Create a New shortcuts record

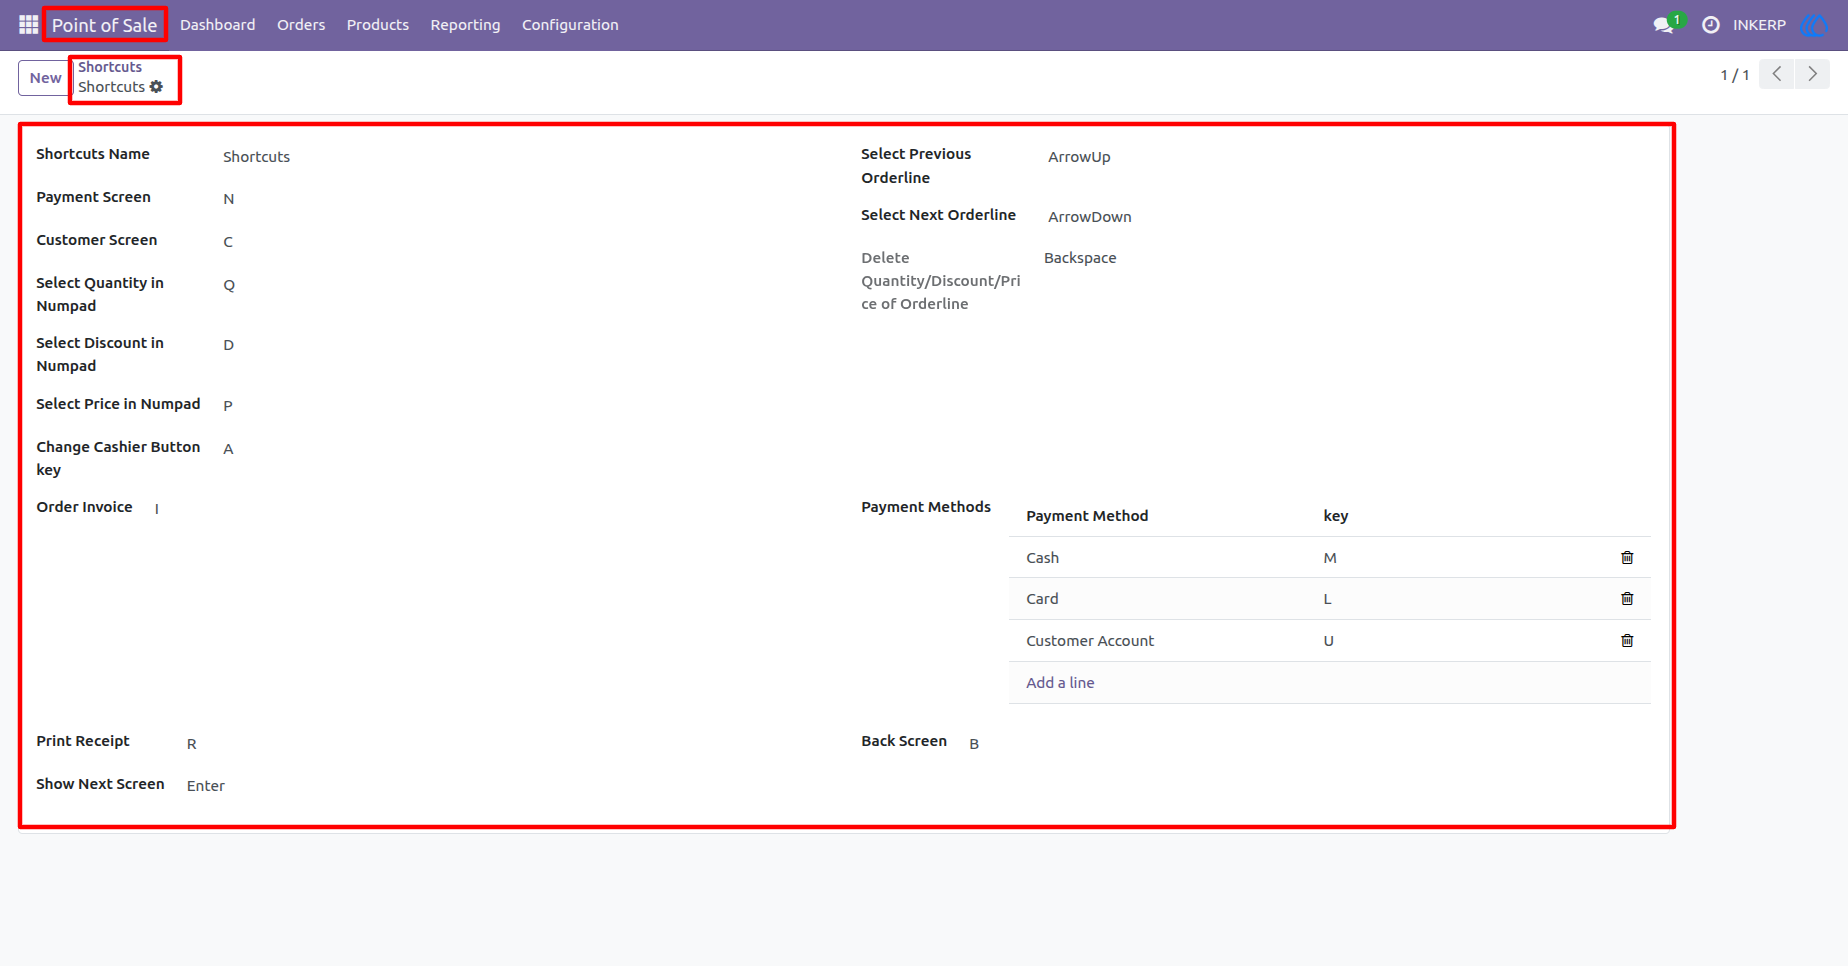coord(45,78)
